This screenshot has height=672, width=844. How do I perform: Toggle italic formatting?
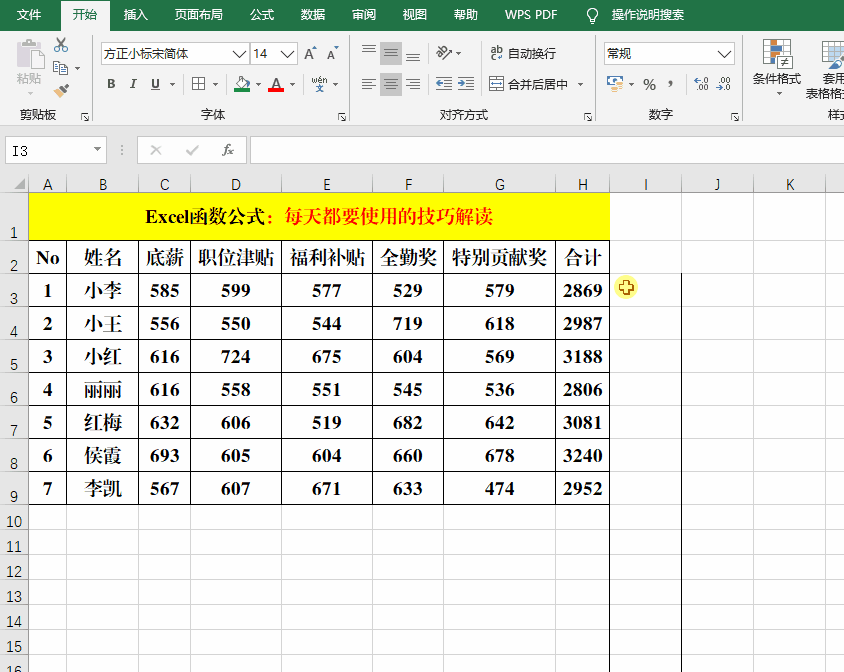tap(134, 84)
